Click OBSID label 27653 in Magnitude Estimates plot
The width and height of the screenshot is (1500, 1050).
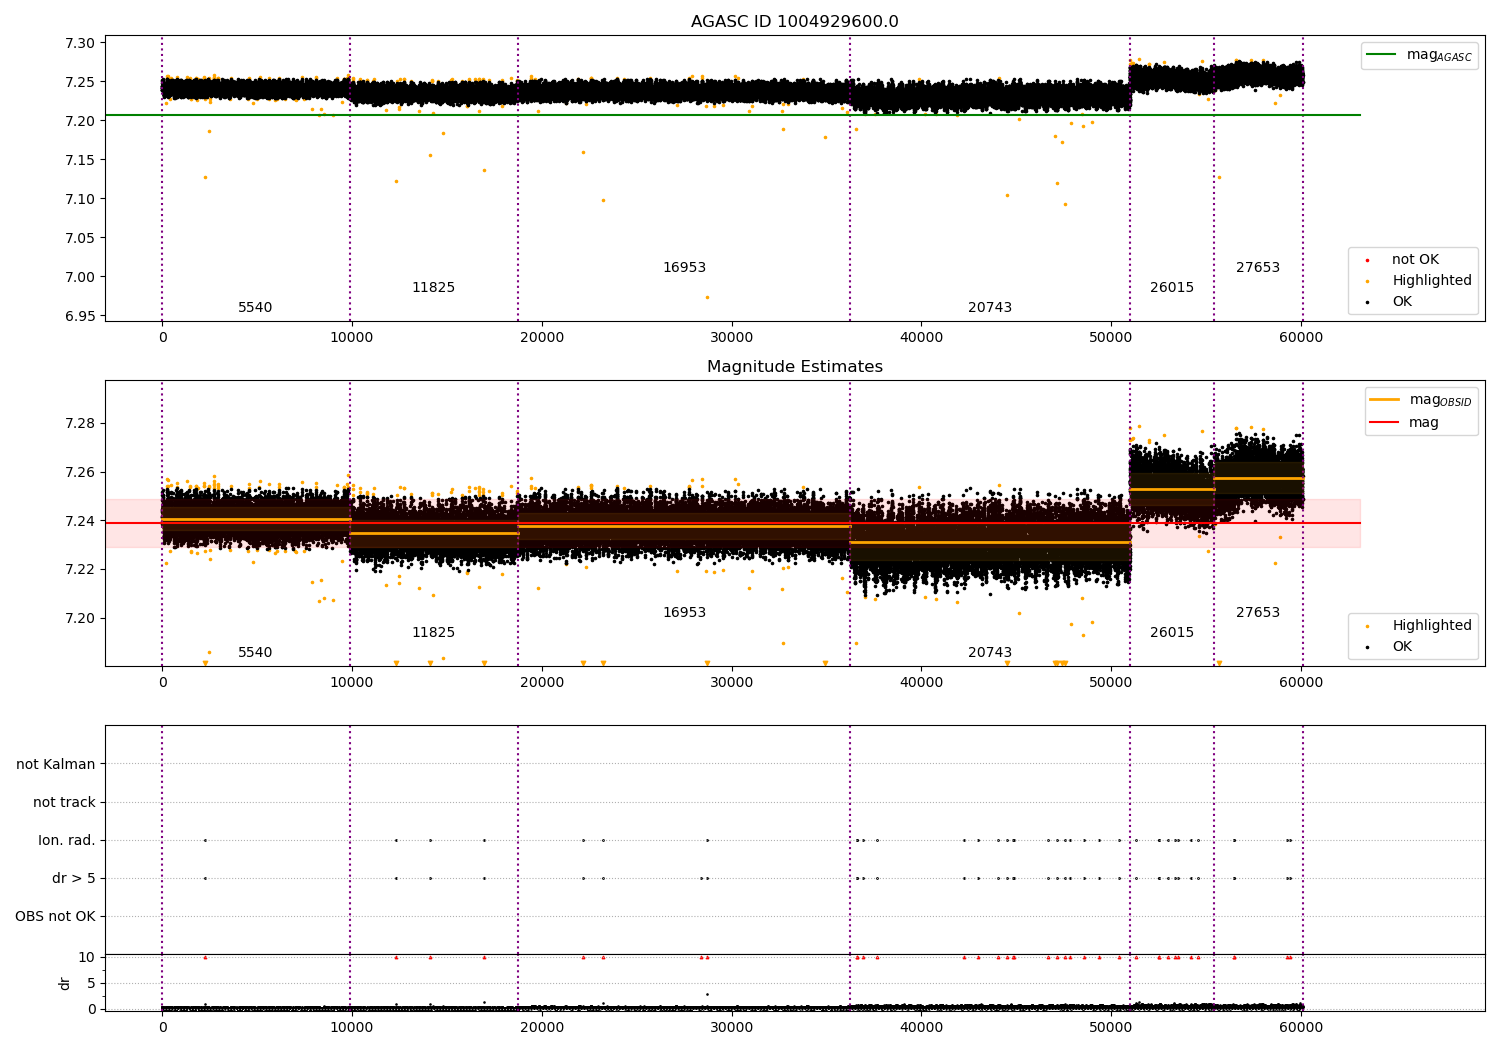pos(1258,613)
